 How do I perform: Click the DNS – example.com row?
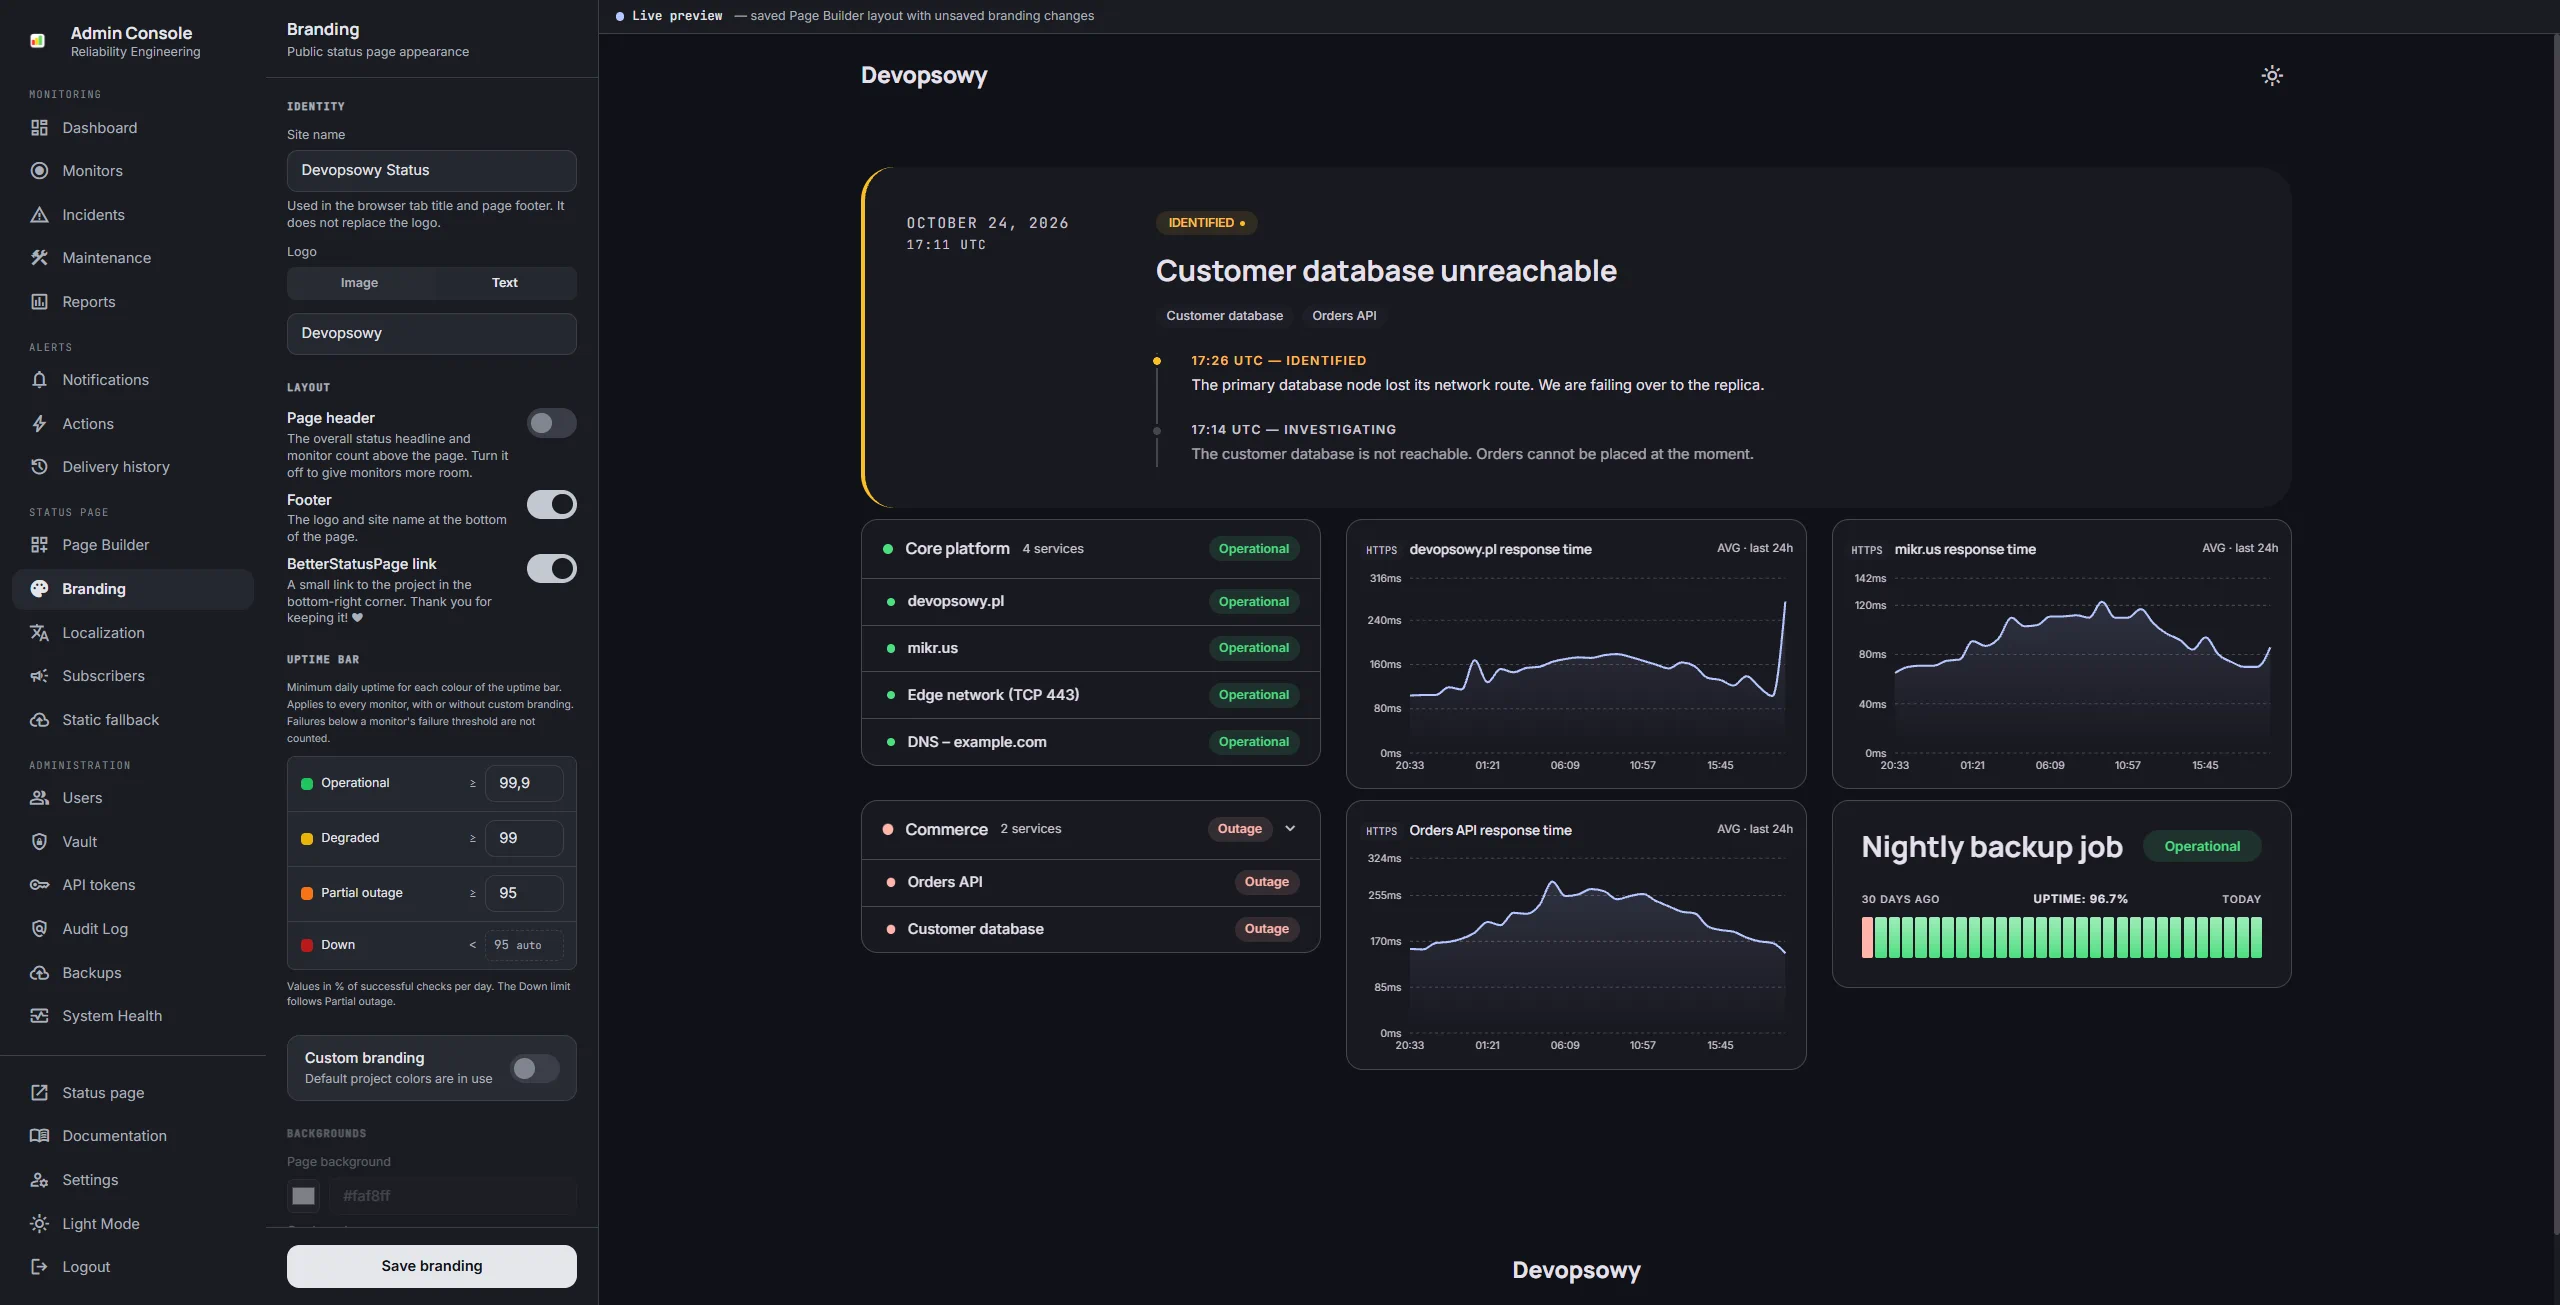coord(1090,742)
